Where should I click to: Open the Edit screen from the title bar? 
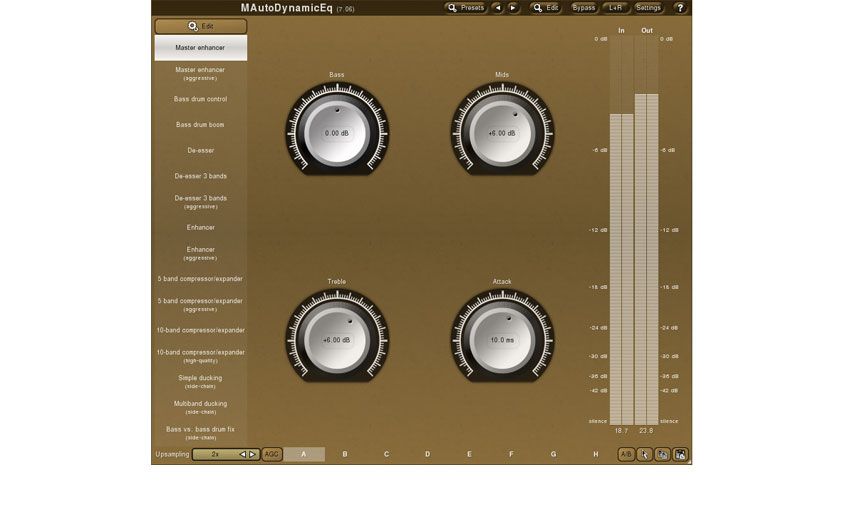tap(545, 8)
